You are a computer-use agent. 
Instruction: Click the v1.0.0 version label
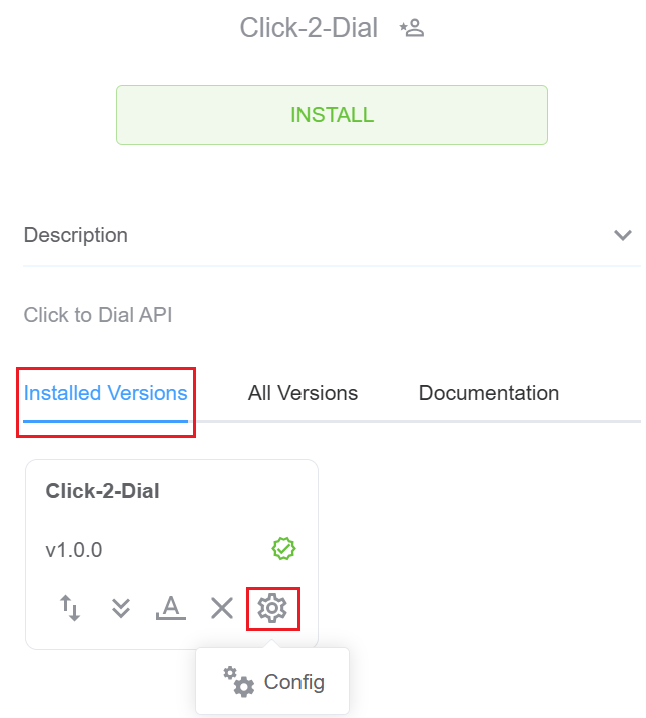tap(74, 550)
